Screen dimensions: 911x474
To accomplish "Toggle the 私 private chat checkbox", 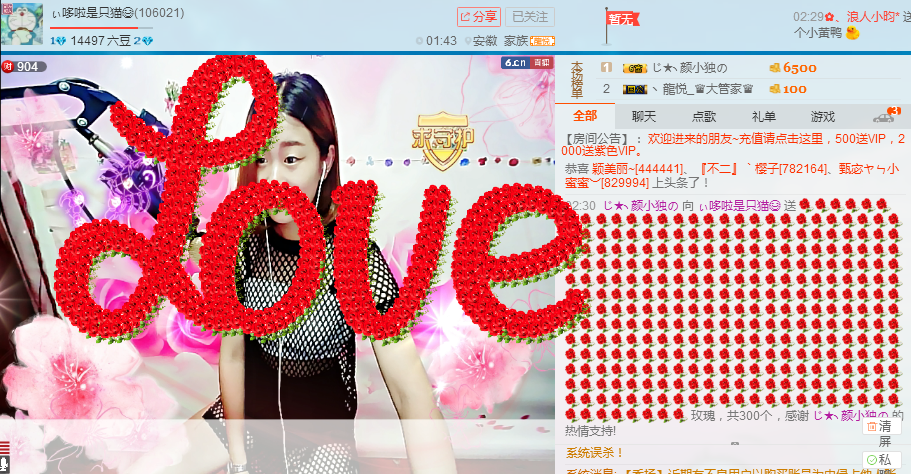I will tap(878, 459).
